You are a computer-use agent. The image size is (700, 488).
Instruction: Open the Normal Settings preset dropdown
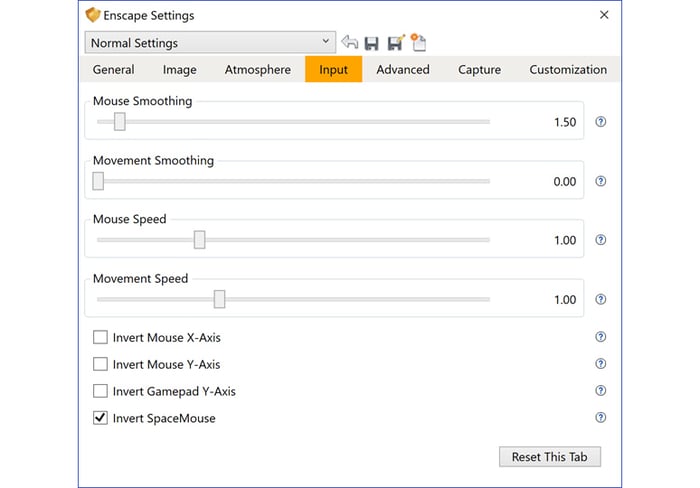210,42
